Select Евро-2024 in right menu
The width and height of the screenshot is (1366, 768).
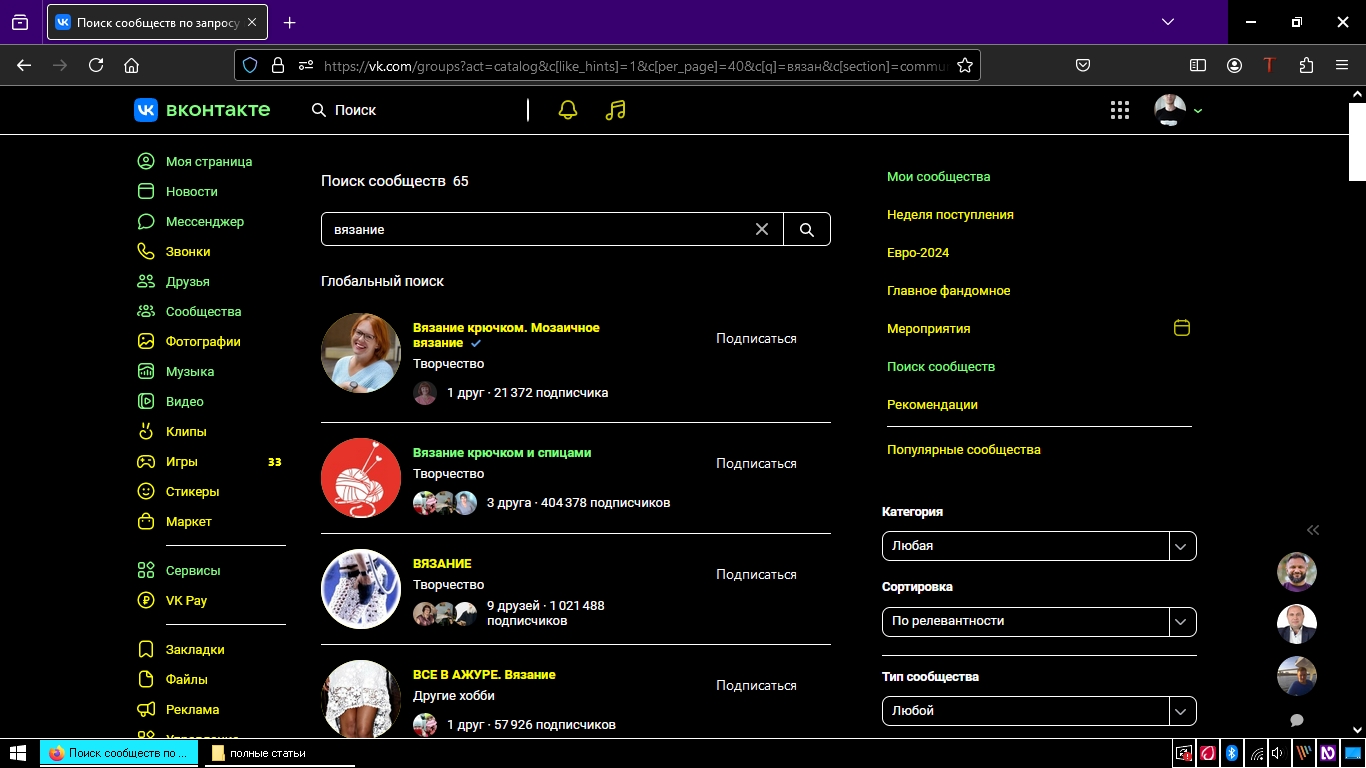pyautogui.click(x=918, y=253)
